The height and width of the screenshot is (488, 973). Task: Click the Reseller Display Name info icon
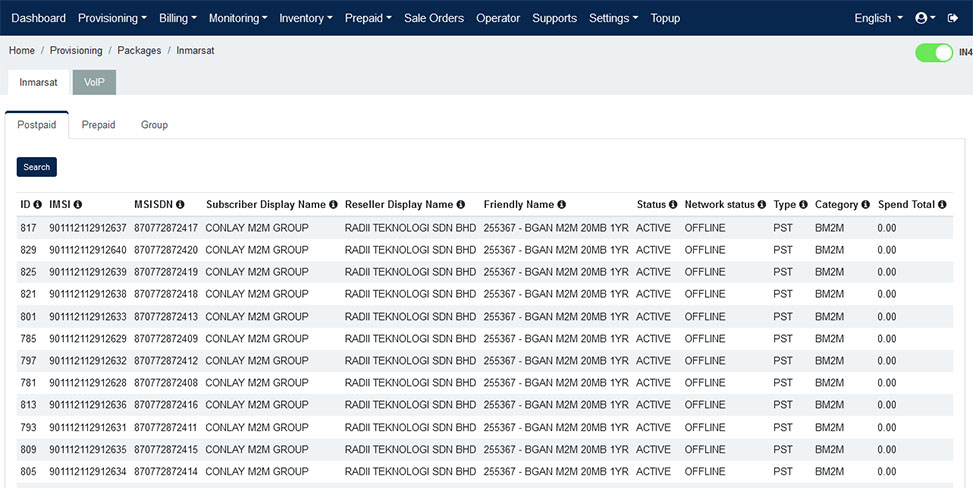pyautogui.click(x=460, y=205)
